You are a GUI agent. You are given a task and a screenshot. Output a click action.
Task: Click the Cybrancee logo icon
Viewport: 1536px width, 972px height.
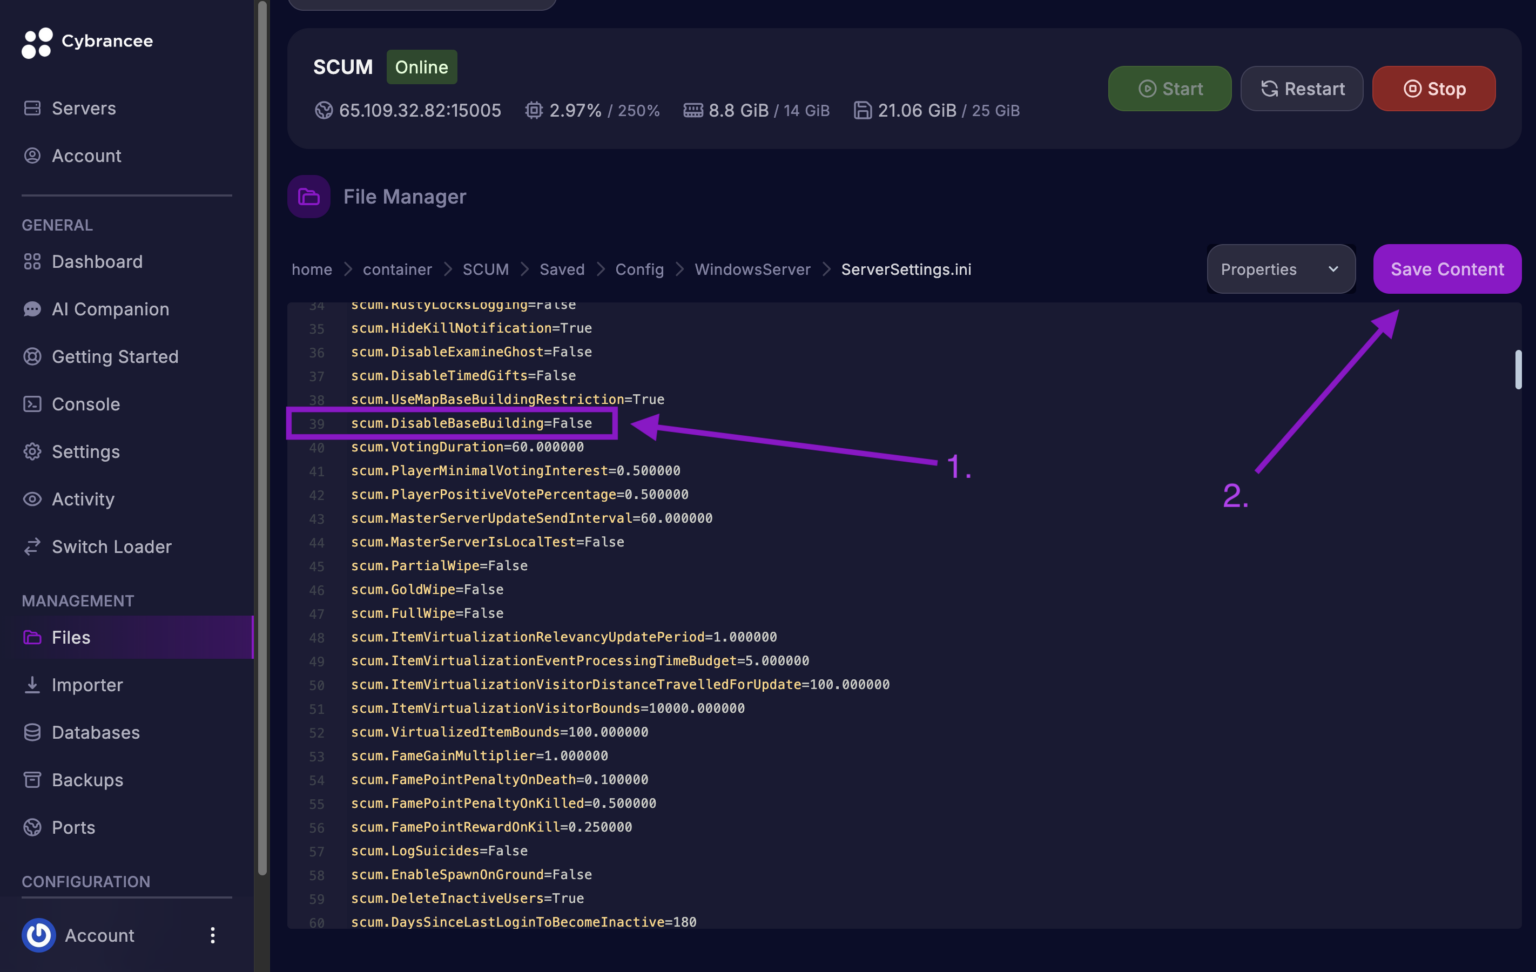coord(37,42)
